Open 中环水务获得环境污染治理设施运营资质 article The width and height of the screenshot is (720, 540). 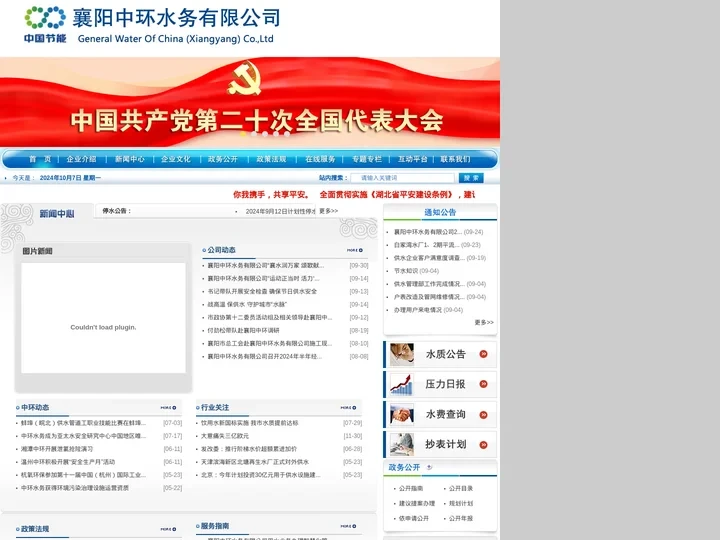75,488
